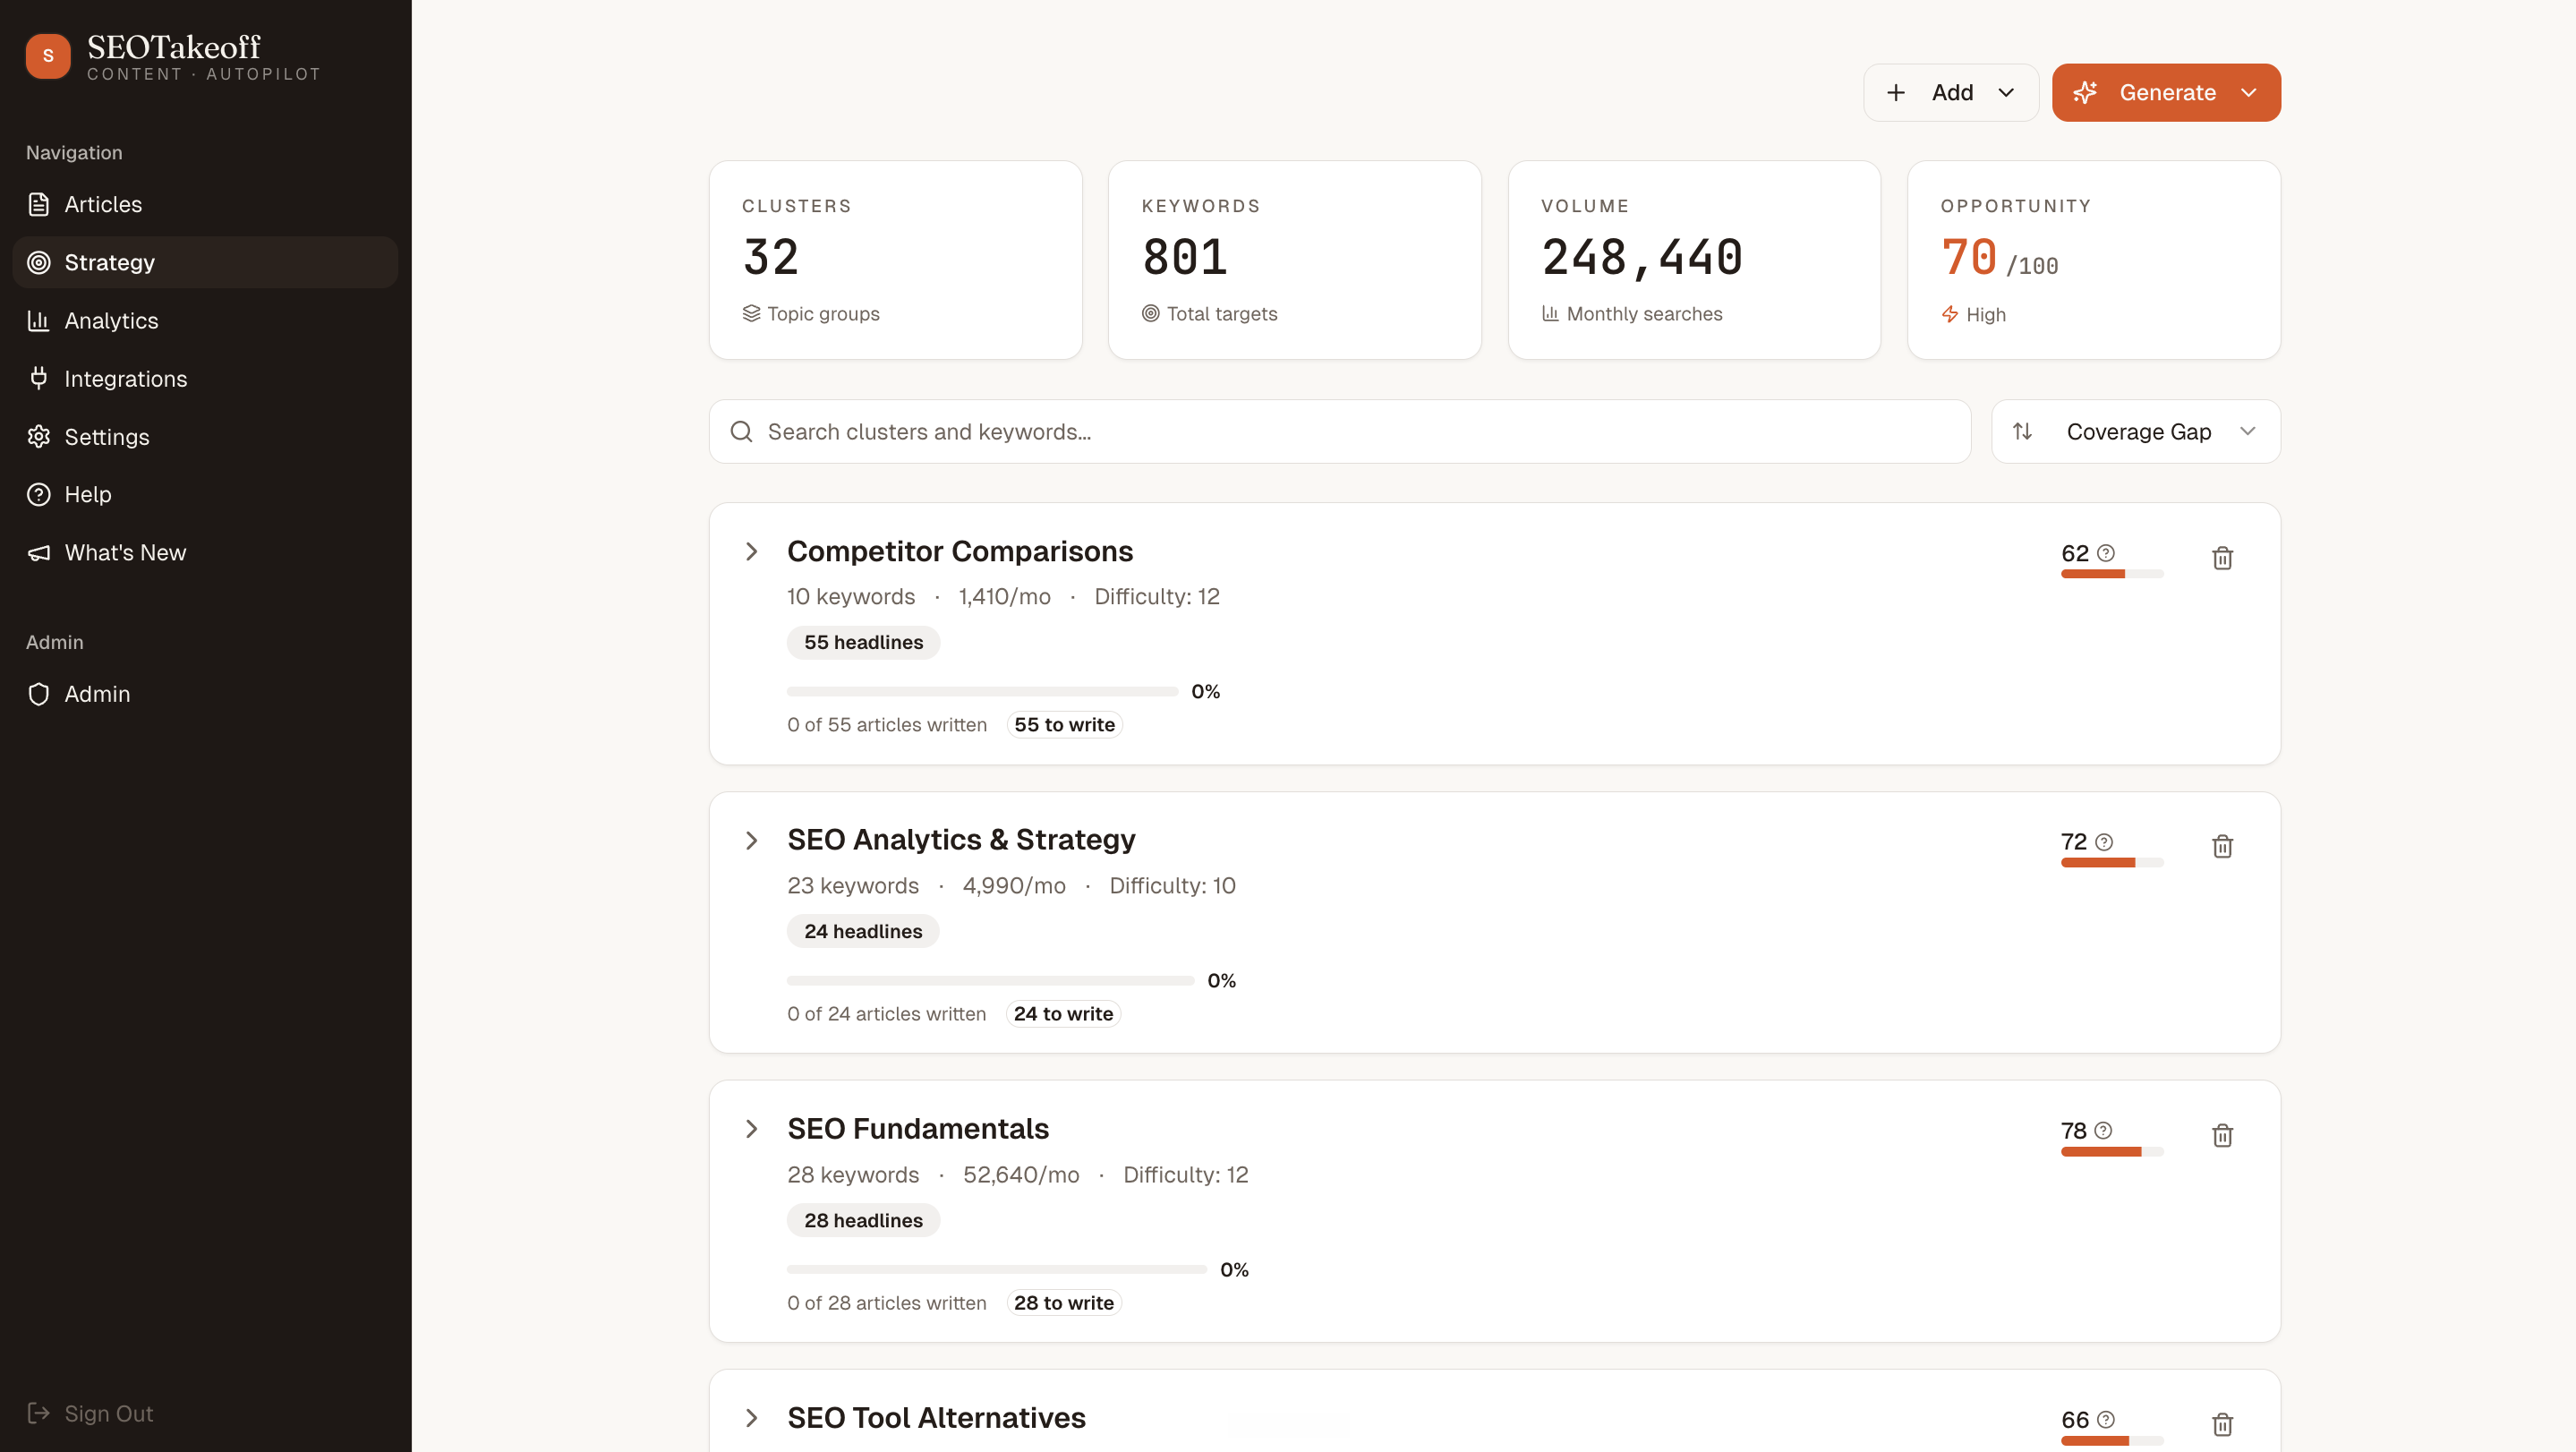Screen dimensions: 2576x1452
Task: Click the Sign Out arrow icon
Action: [38, 1412]
